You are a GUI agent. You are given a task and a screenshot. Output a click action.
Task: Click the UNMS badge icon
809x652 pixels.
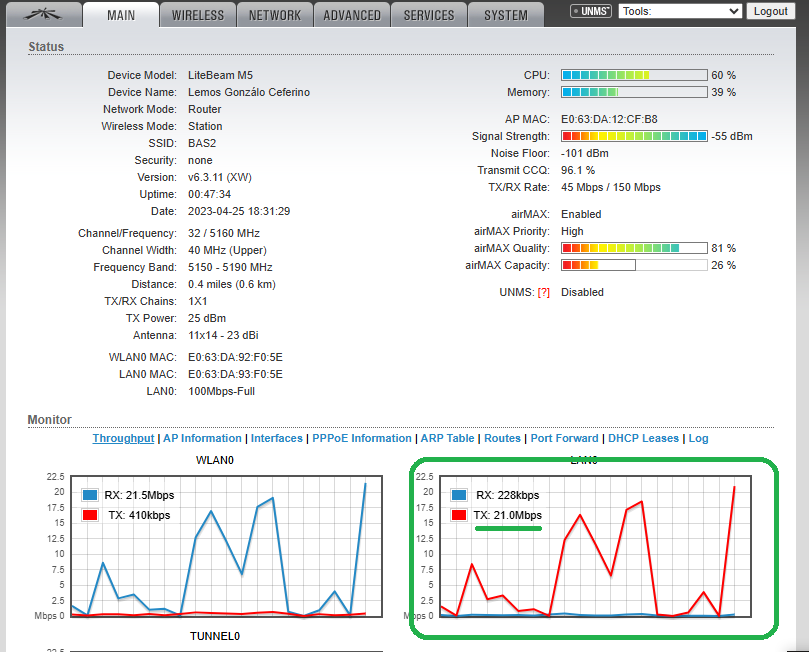pyautogui.click(x=591, y=11)
